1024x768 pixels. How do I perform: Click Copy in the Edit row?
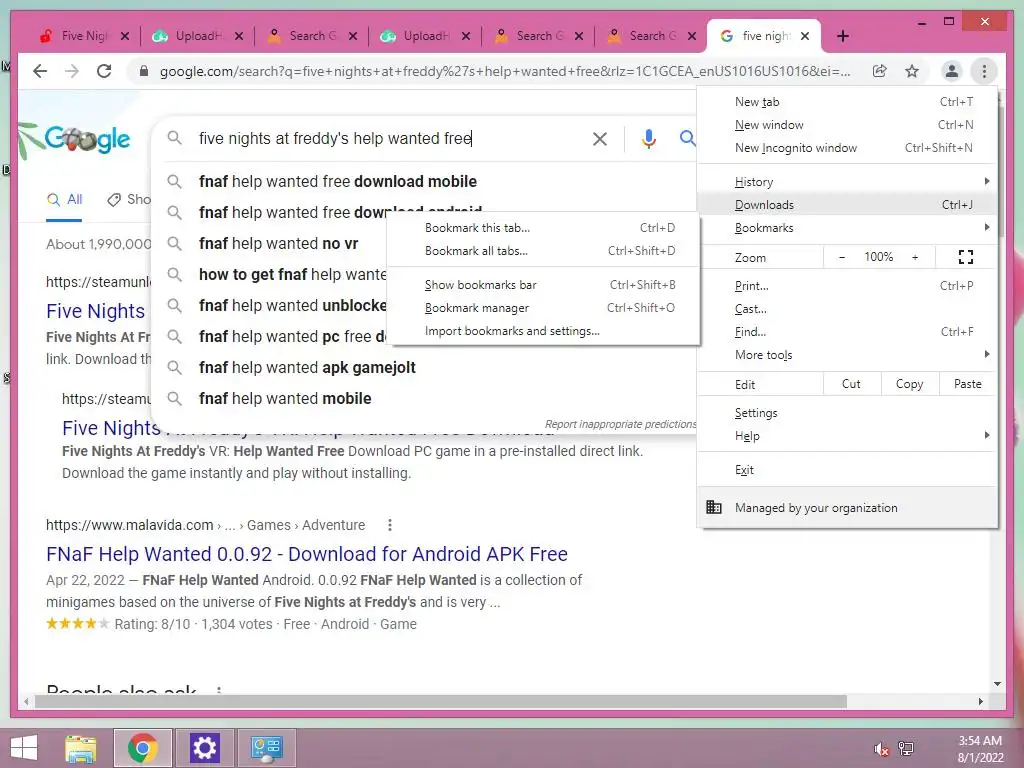pyautogui.click(x=909, y=384)
